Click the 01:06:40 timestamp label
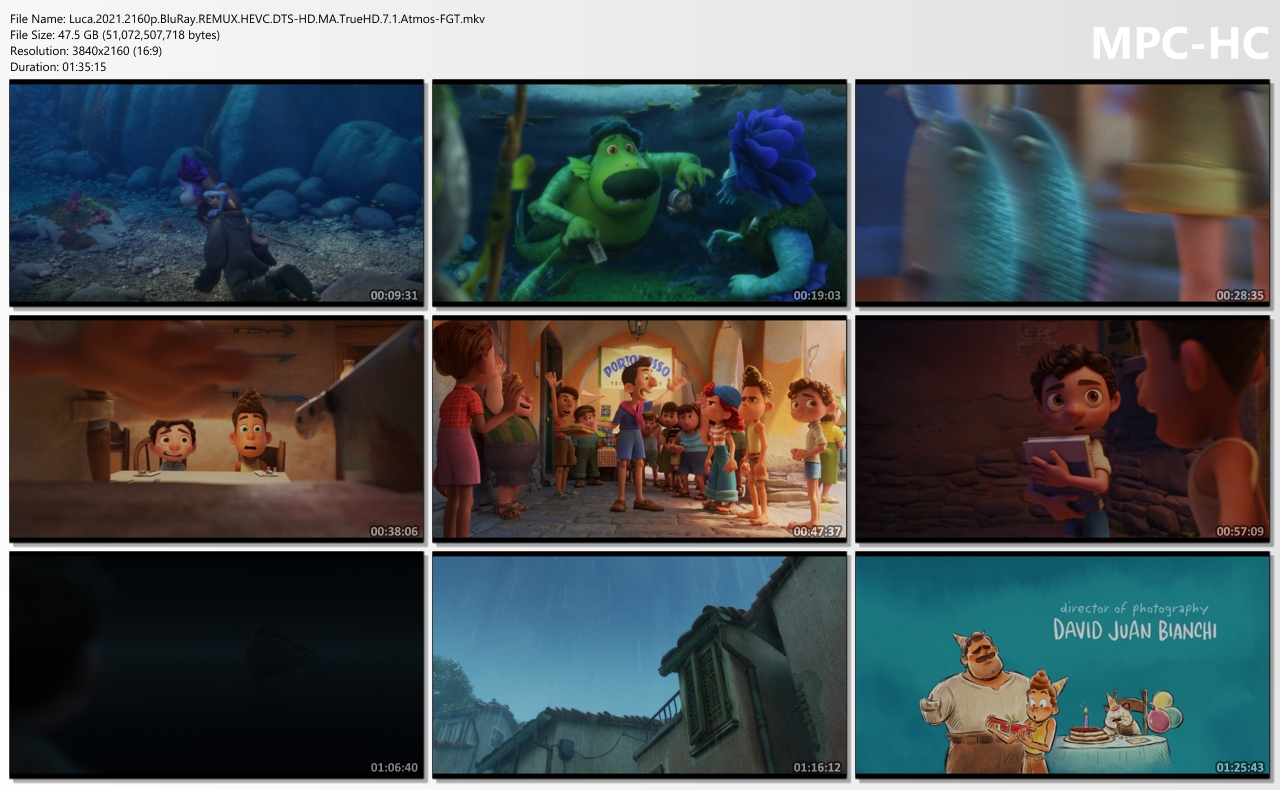The height and width of the screenshot is (790, 1280). pyautogui.click(x=394, y=768)
